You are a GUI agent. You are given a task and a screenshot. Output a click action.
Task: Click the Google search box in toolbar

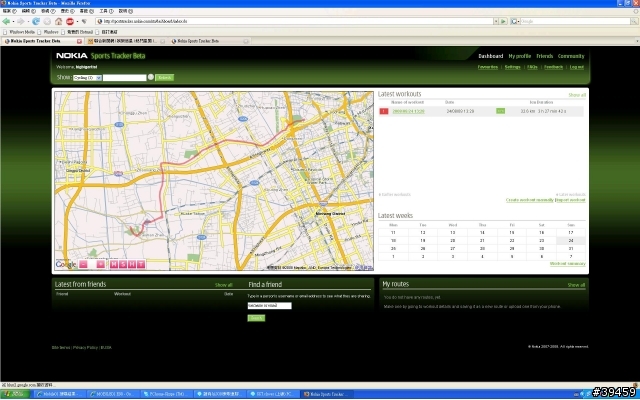tap(576, 21)
